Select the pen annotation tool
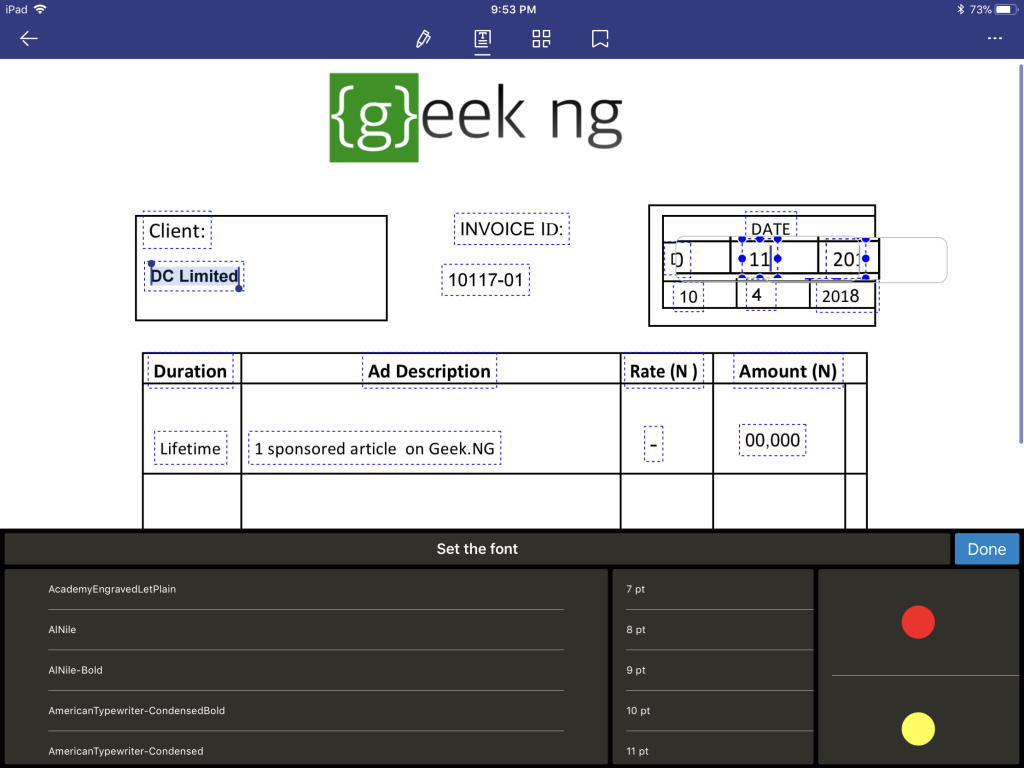1024x768 pixels. click(423, 39)
